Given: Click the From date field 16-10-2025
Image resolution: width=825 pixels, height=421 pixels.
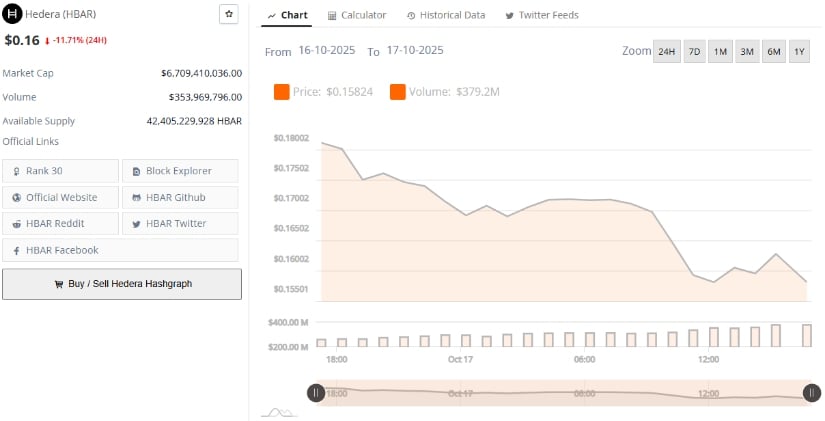Looking at the screenshot, I should tap(328, 51).
